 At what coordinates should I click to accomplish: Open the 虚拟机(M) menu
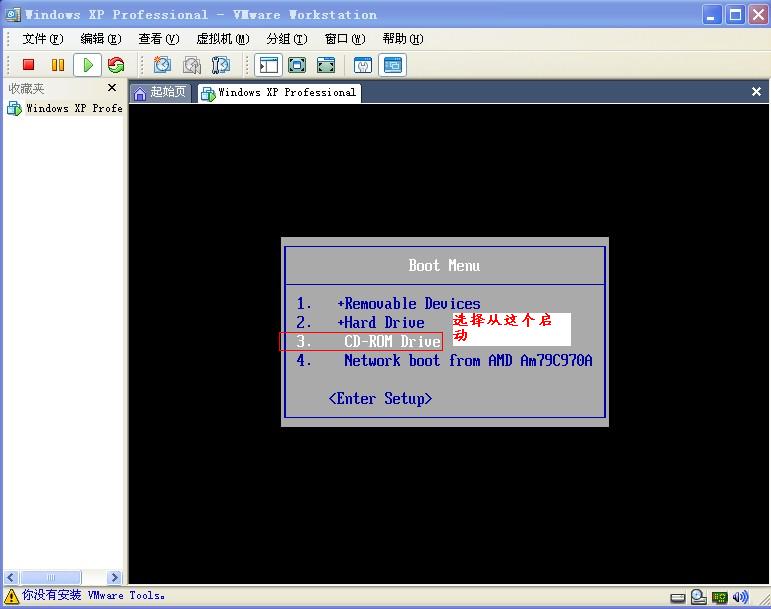222,39
